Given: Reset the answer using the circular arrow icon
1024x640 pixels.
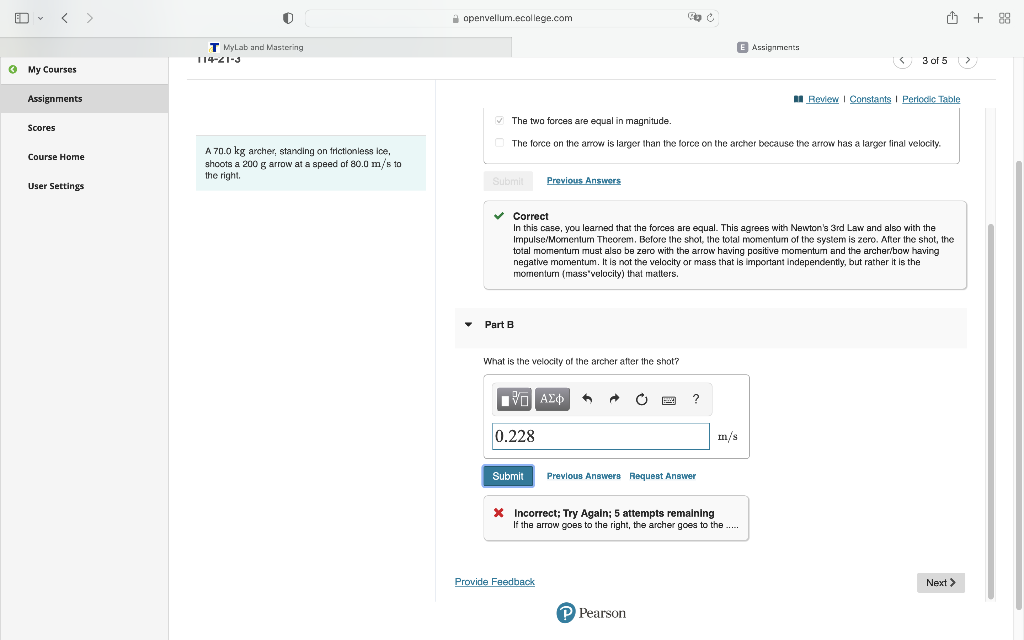Looking at the screenshot, I should click(641, 398).
